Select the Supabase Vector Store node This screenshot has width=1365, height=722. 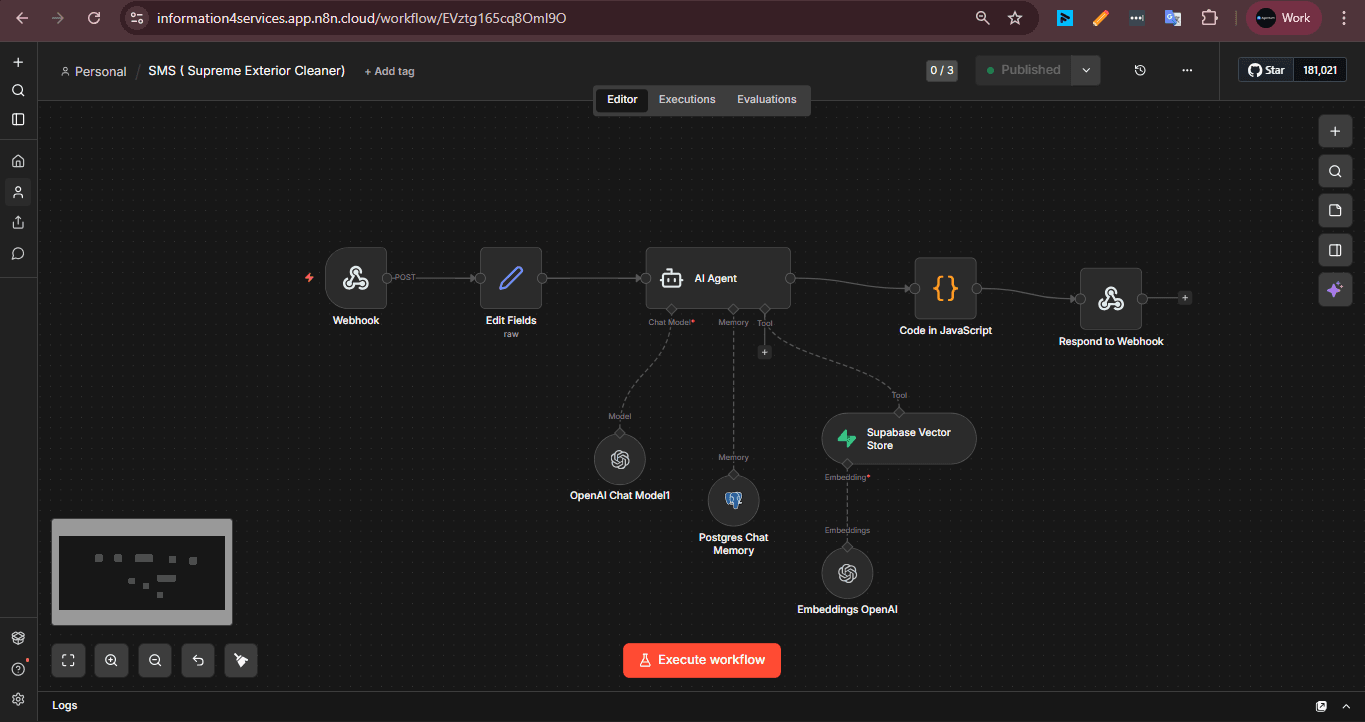899,438
